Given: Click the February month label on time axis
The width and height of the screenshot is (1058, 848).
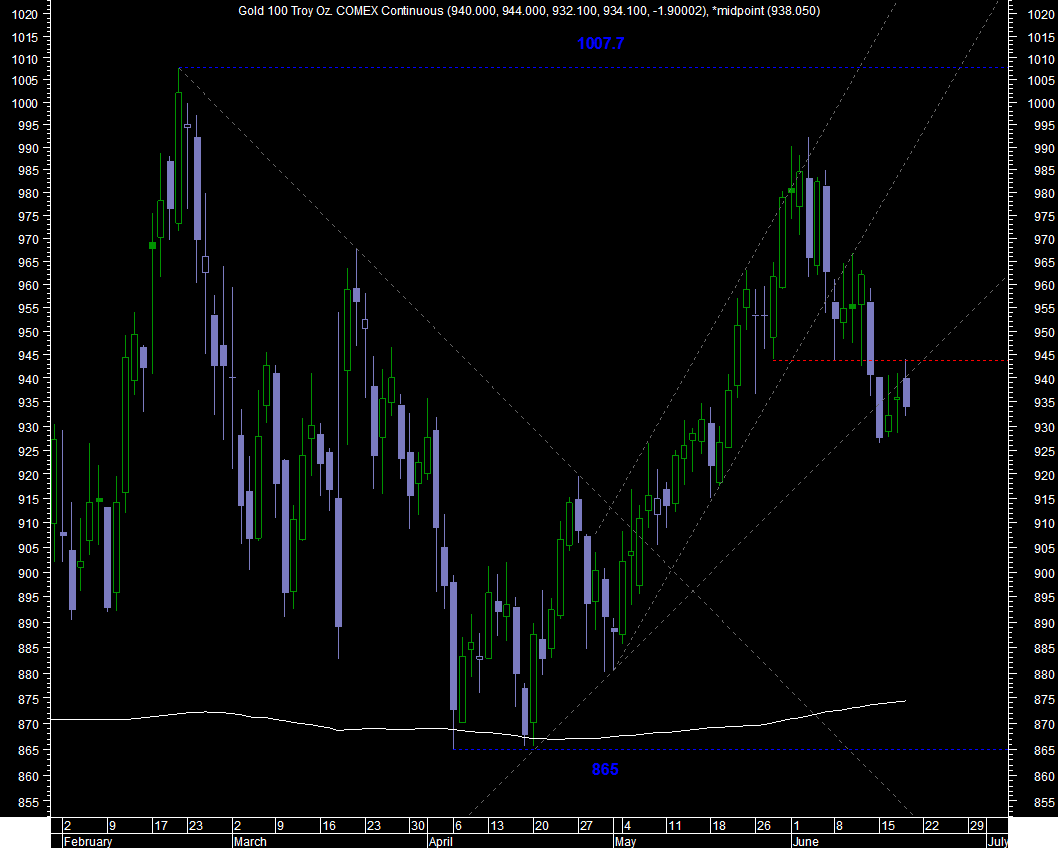Looking at the screenshot, I should pos(88,841).
